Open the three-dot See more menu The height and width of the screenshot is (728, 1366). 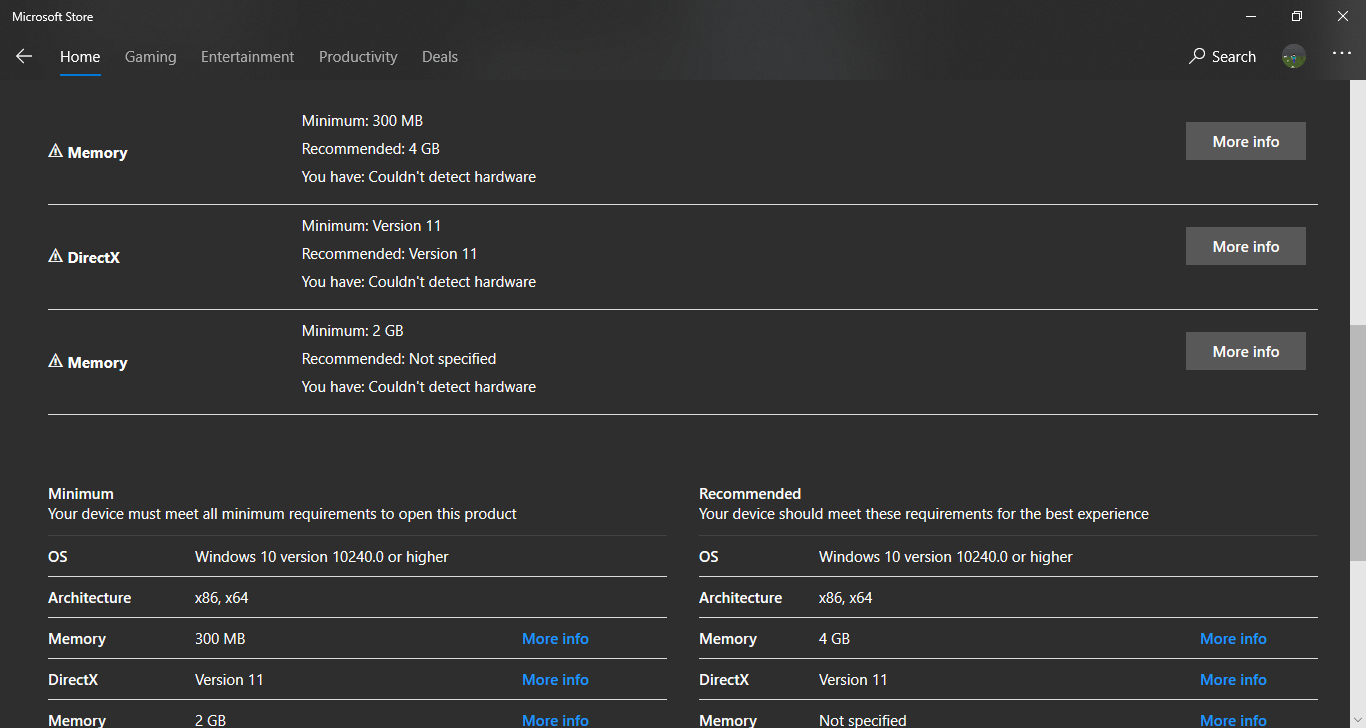1341,53
